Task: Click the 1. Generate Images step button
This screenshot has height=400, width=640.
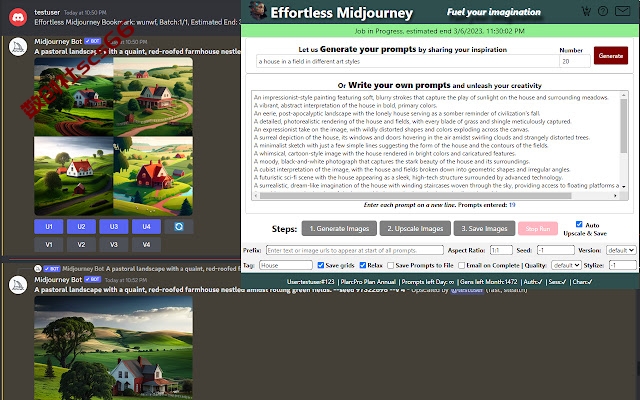Action: [x=339, y=229]
